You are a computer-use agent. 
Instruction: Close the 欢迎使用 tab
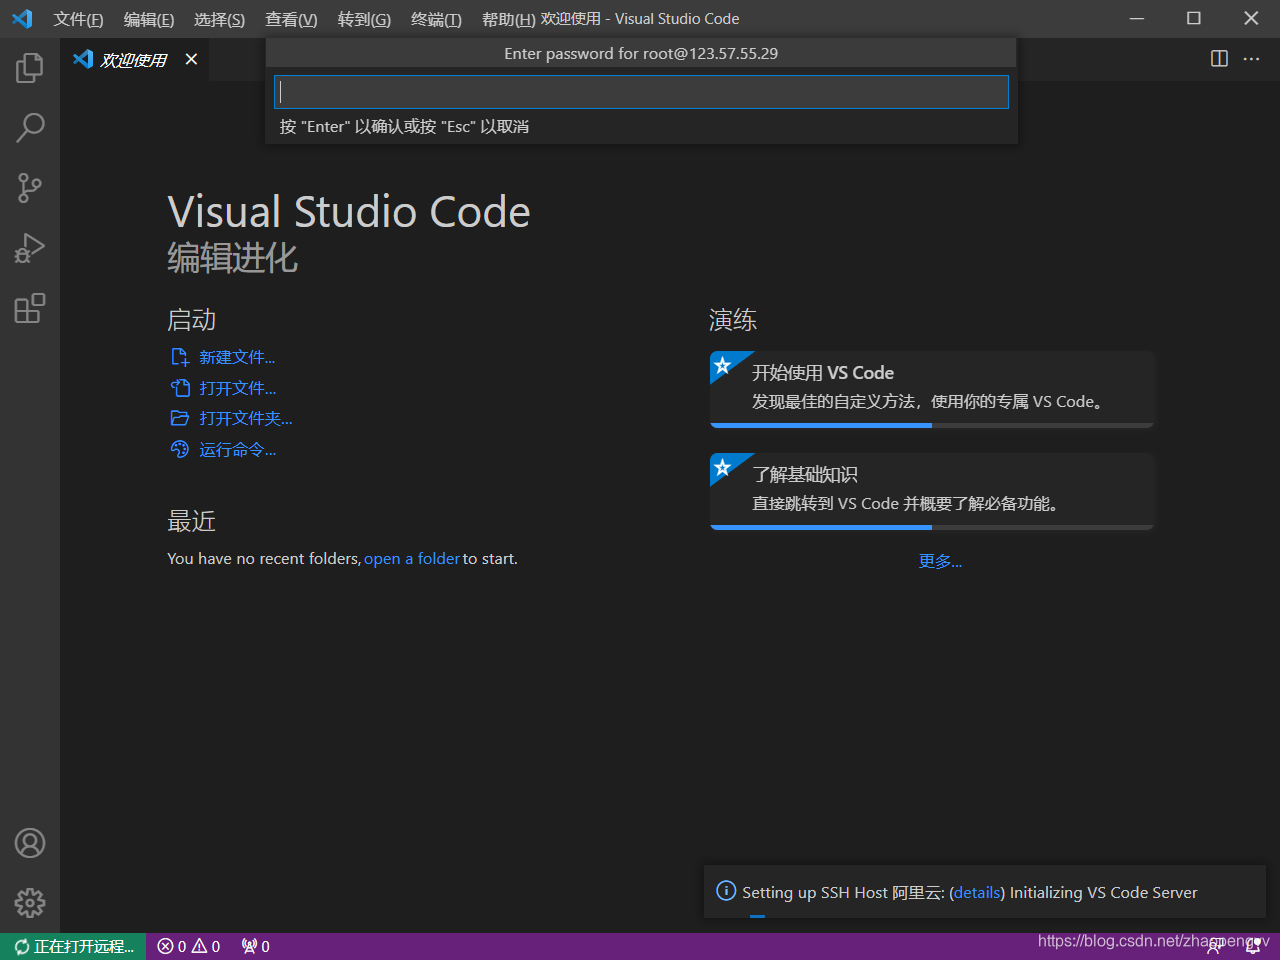click(x=191, y=60)
